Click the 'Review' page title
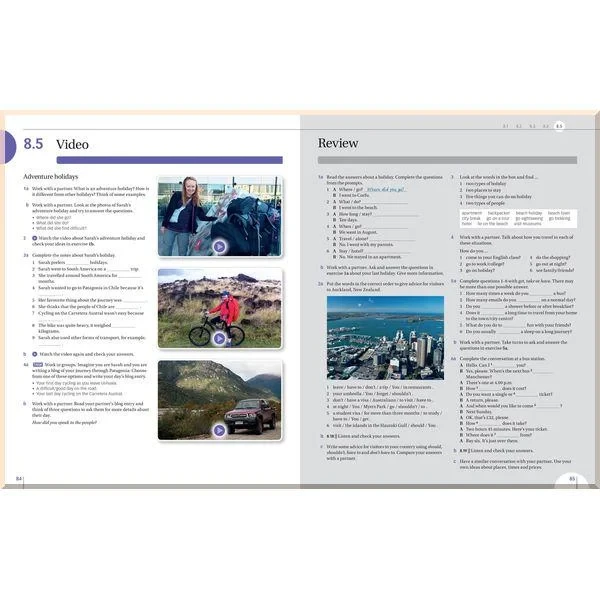 pos(338,143)
